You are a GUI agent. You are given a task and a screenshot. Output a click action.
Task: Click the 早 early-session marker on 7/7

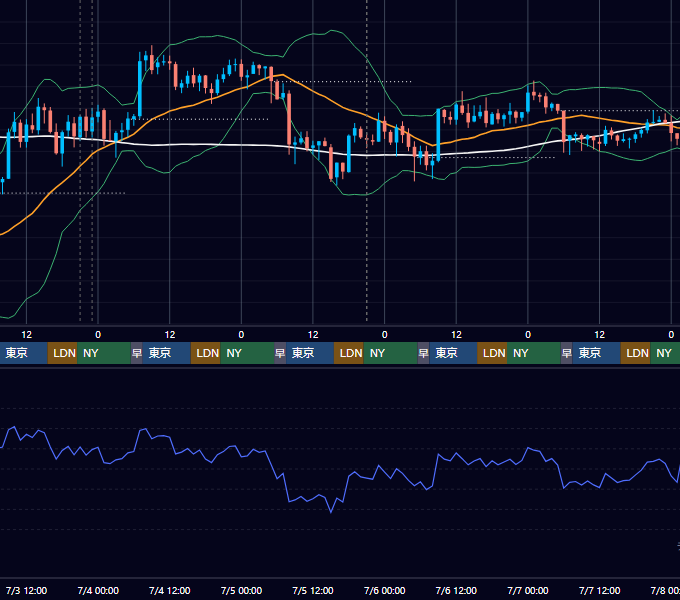click(567, 353)
